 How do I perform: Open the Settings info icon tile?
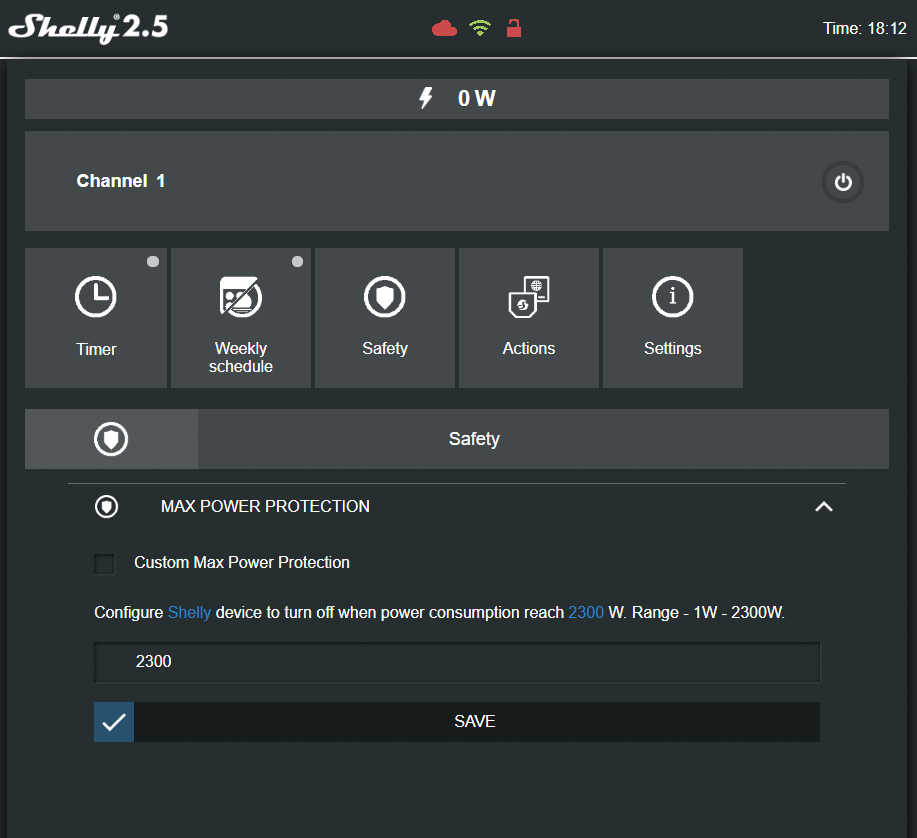point(672,297)
